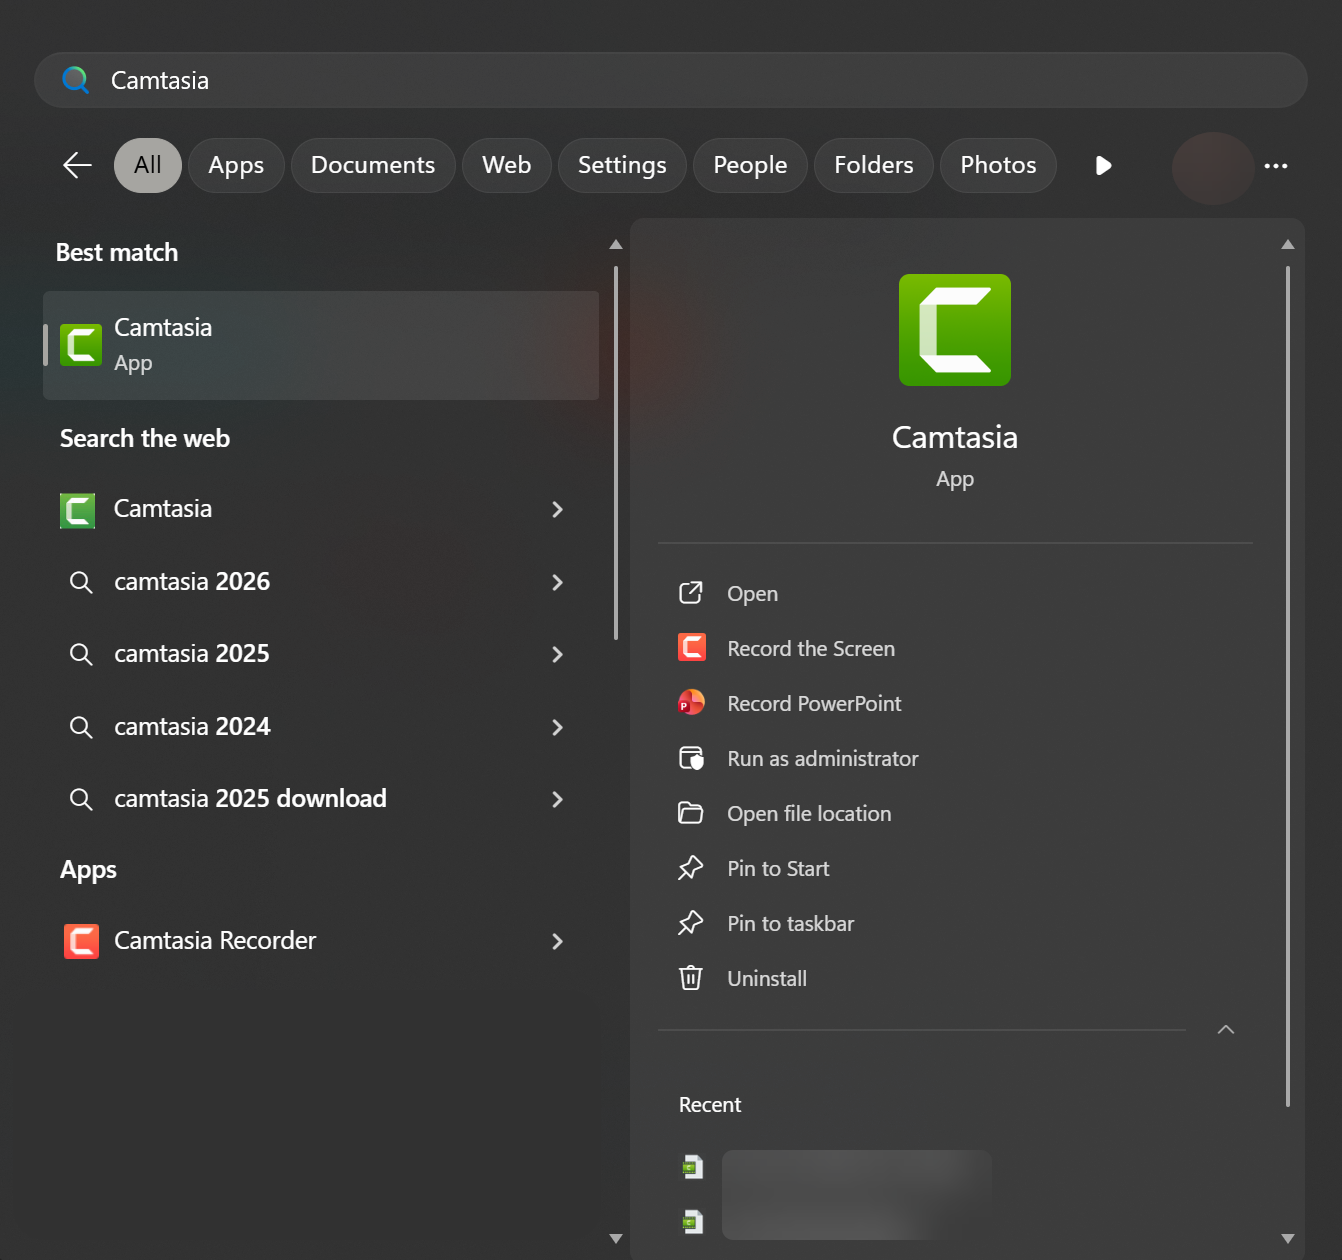Click the Open file location folder icon
1342x1260 pixels.
[x=691, y=813]
